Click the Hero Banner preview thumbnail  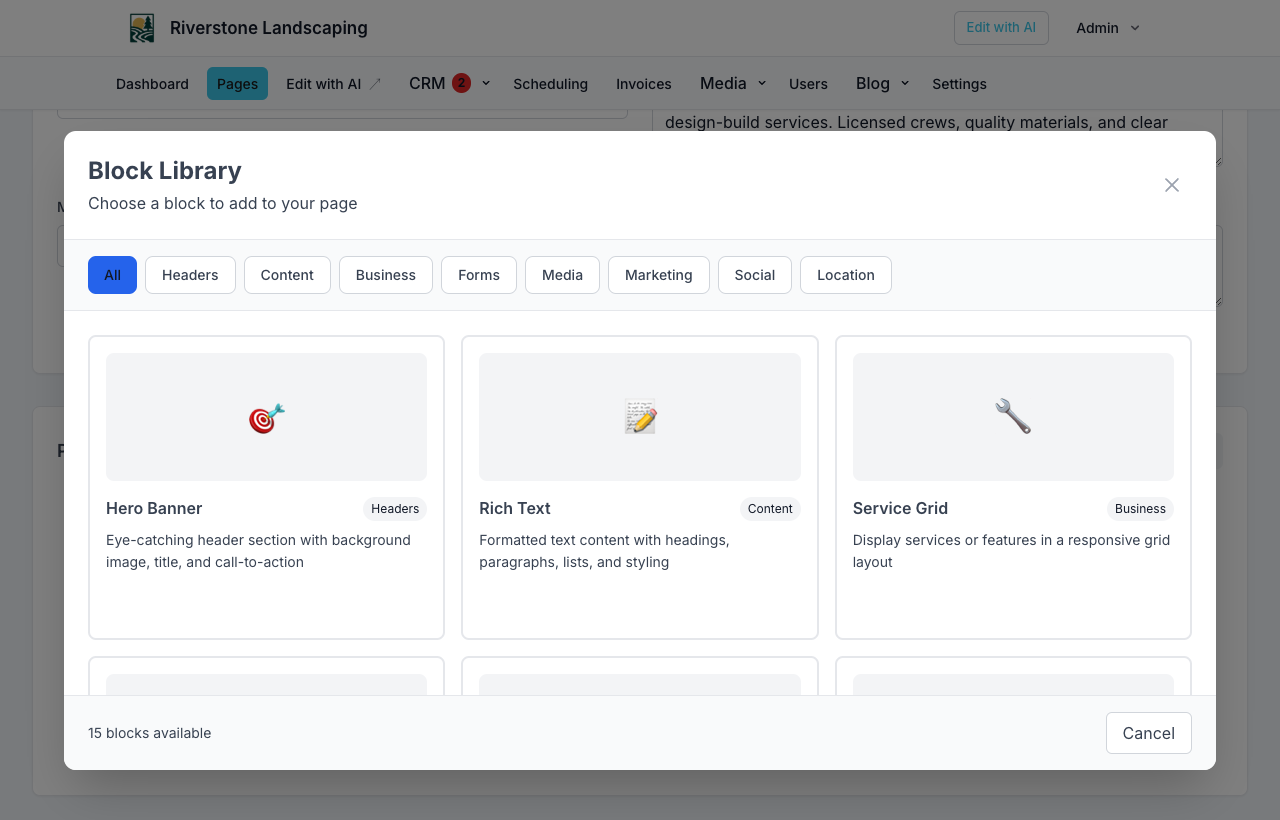[x=267, y=417]
